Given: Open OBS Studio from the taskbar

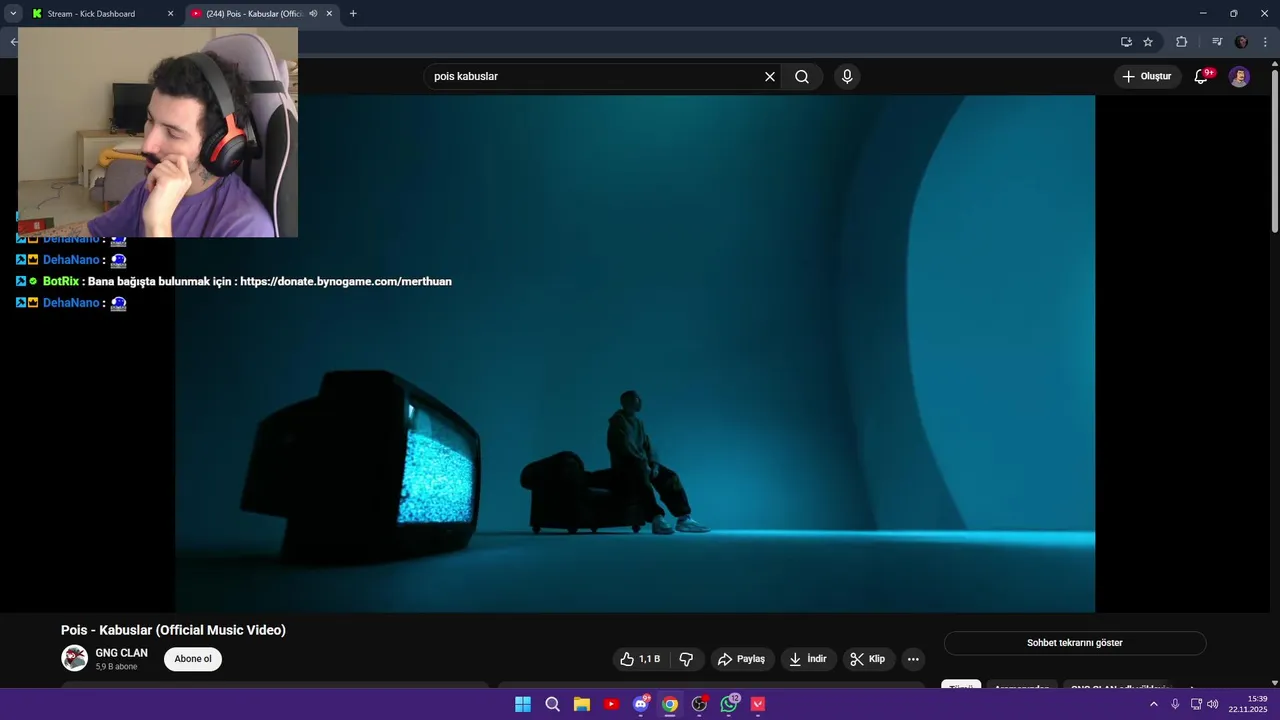Looking at the screenshot, I should [x=700, y=704].
